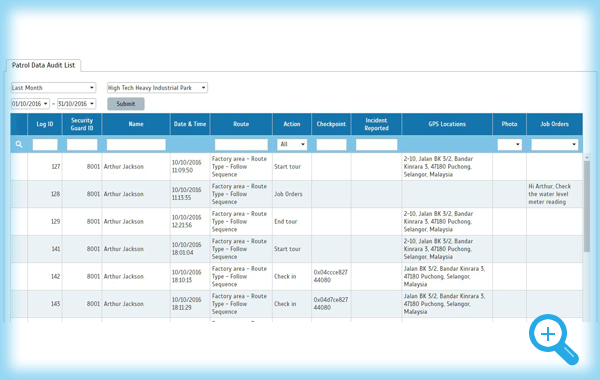Click the table's vertical scrollbar
This screenshot has height=380, width=600.
click(587, 207)
